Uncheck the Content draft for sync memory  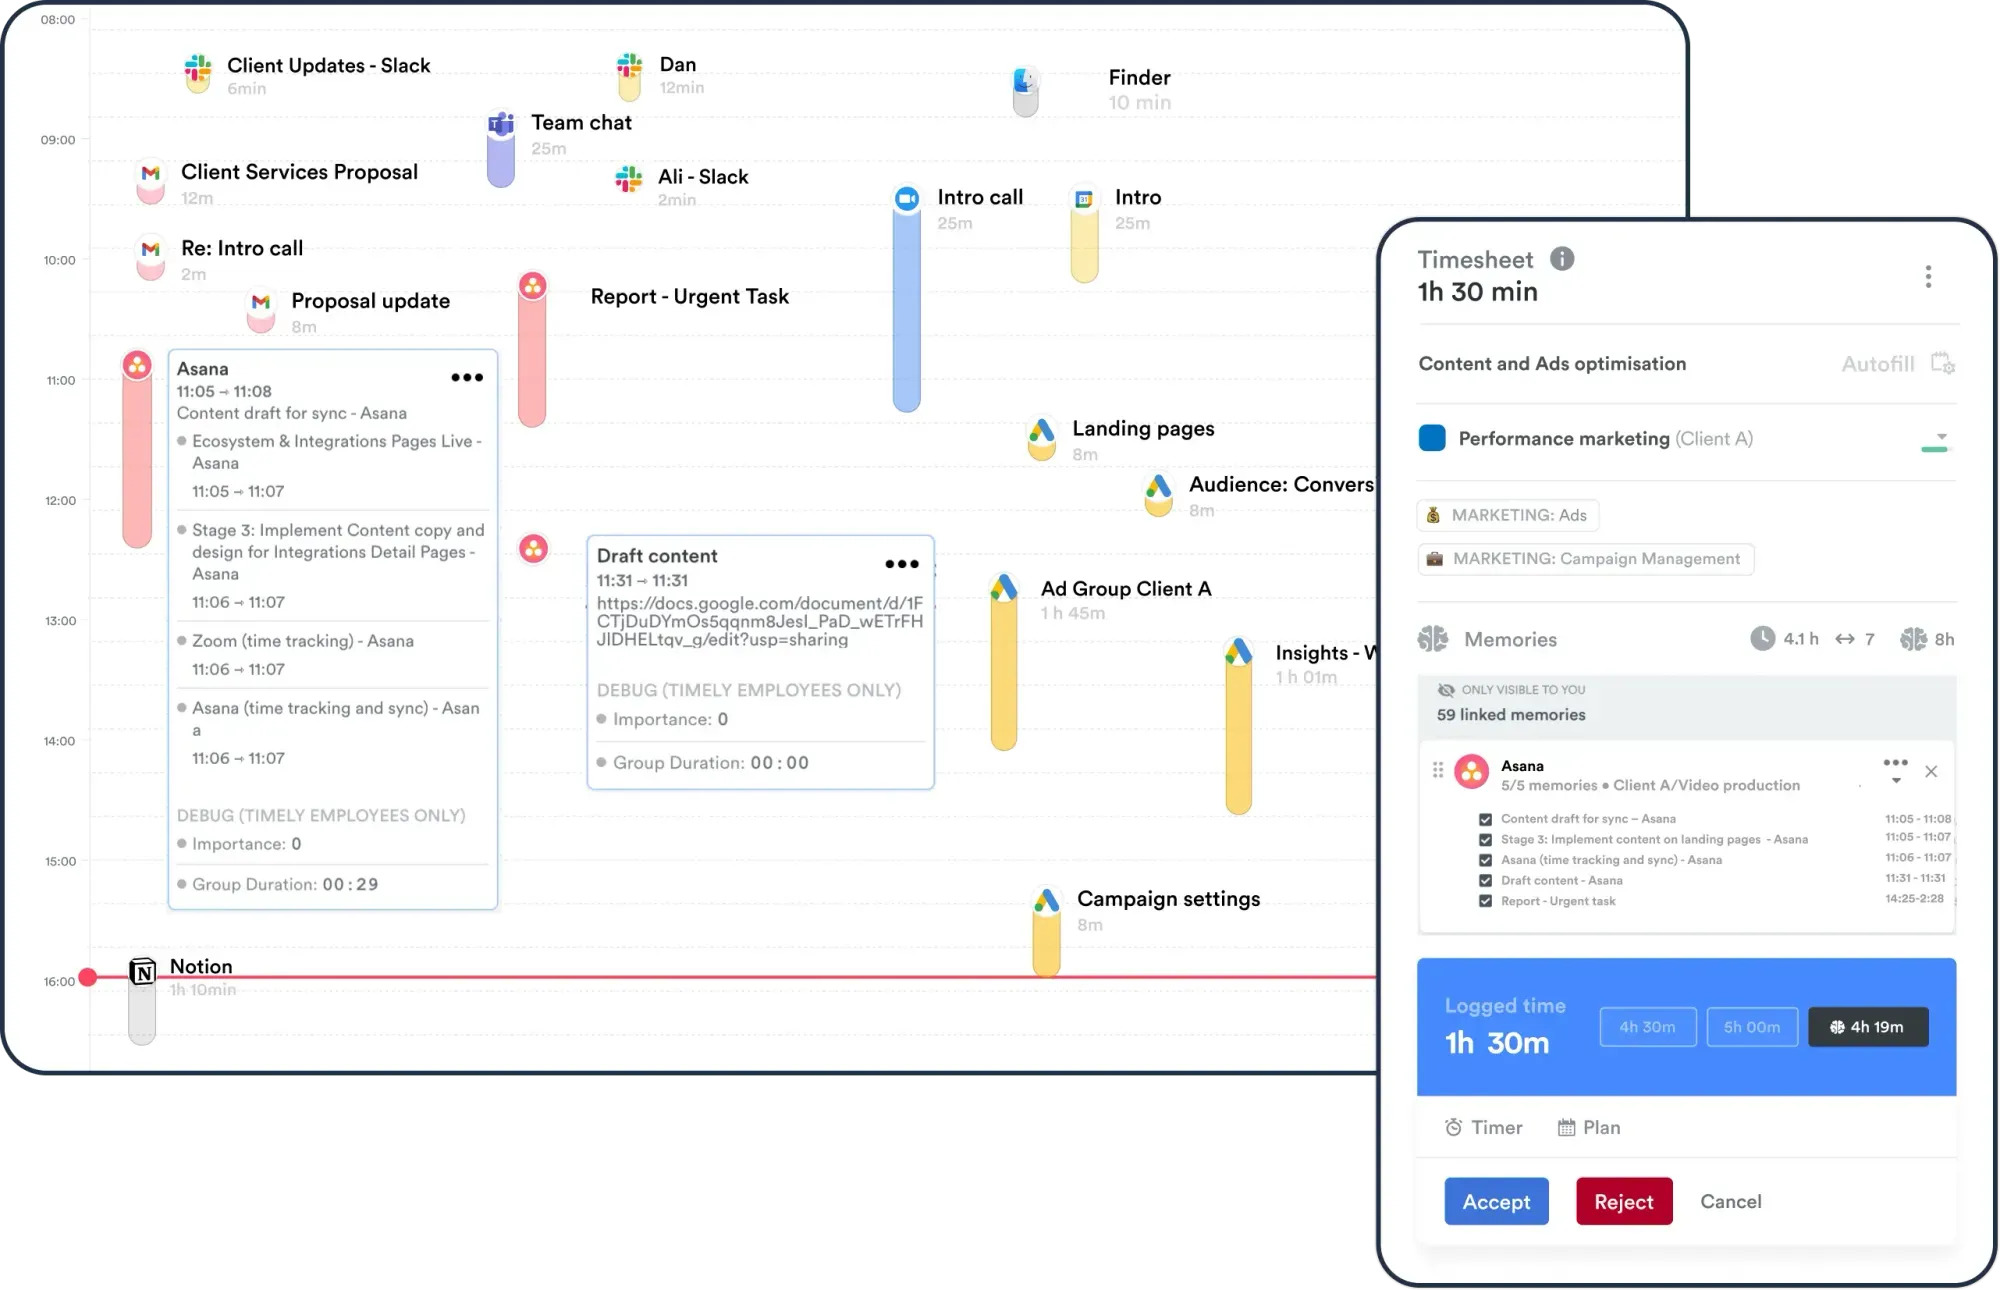1485,819
